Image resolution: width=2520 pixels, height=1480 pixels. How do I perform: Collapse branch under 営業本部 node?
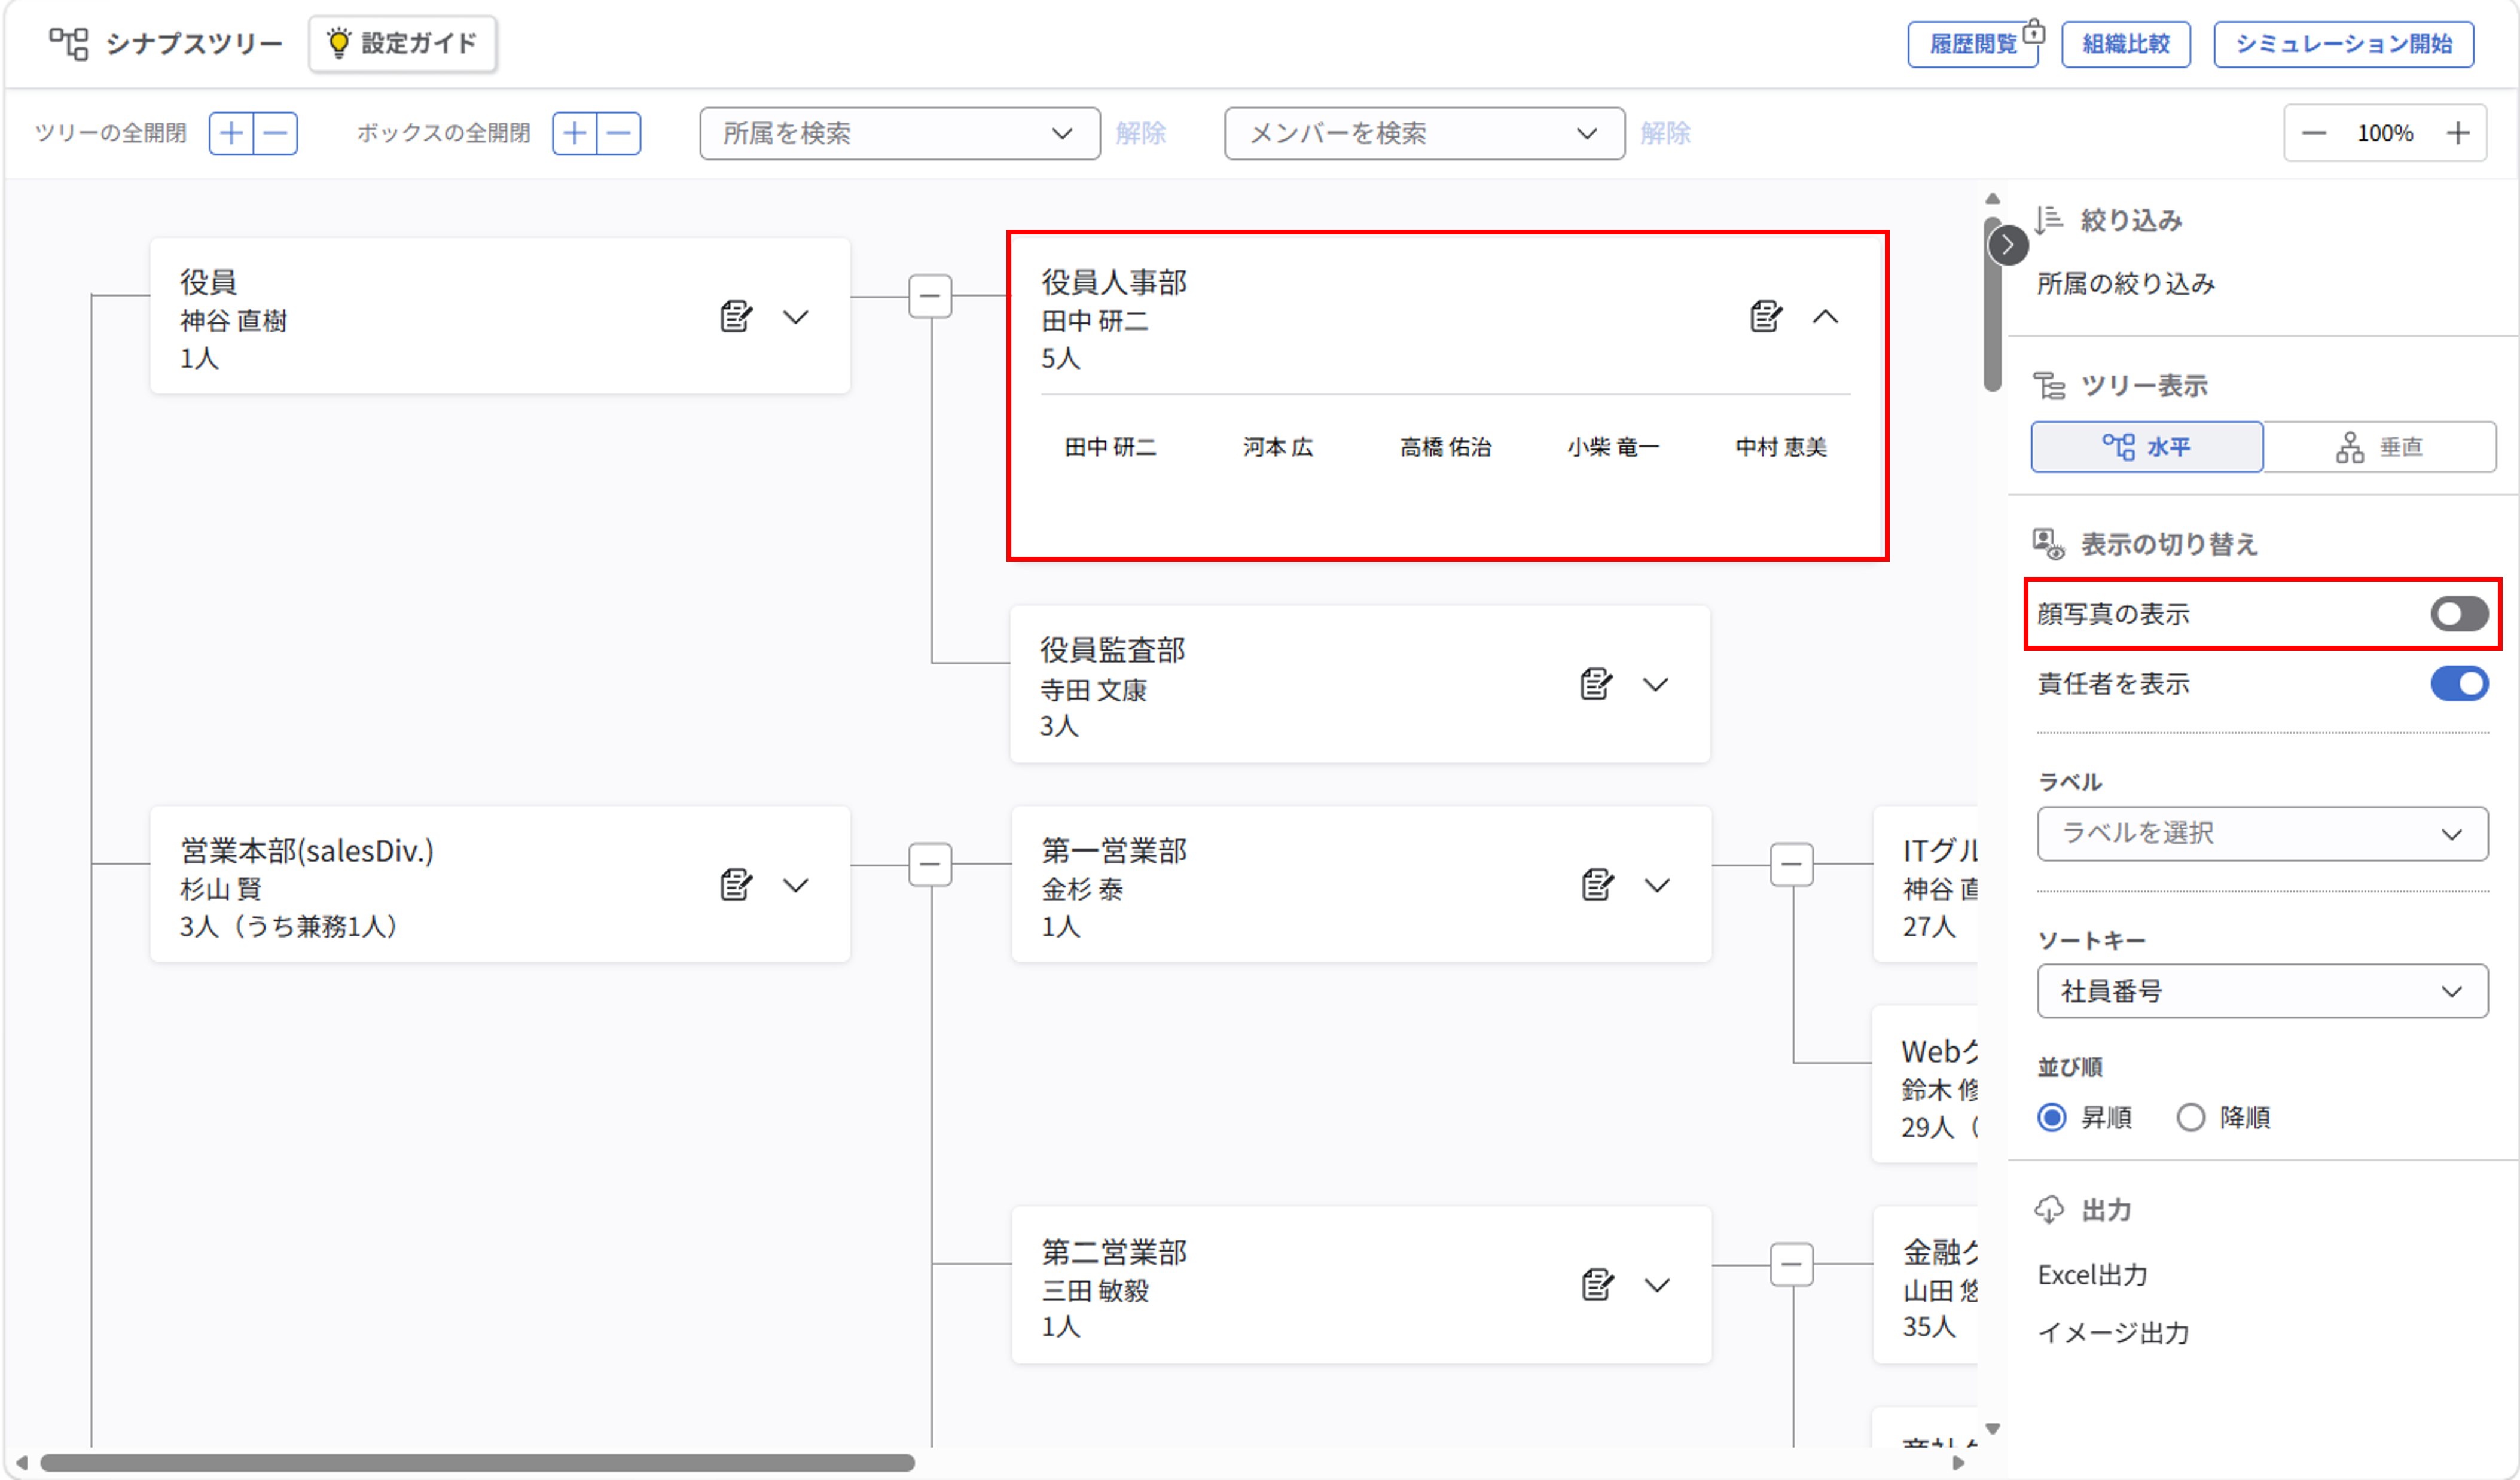(x=930, y=864)
